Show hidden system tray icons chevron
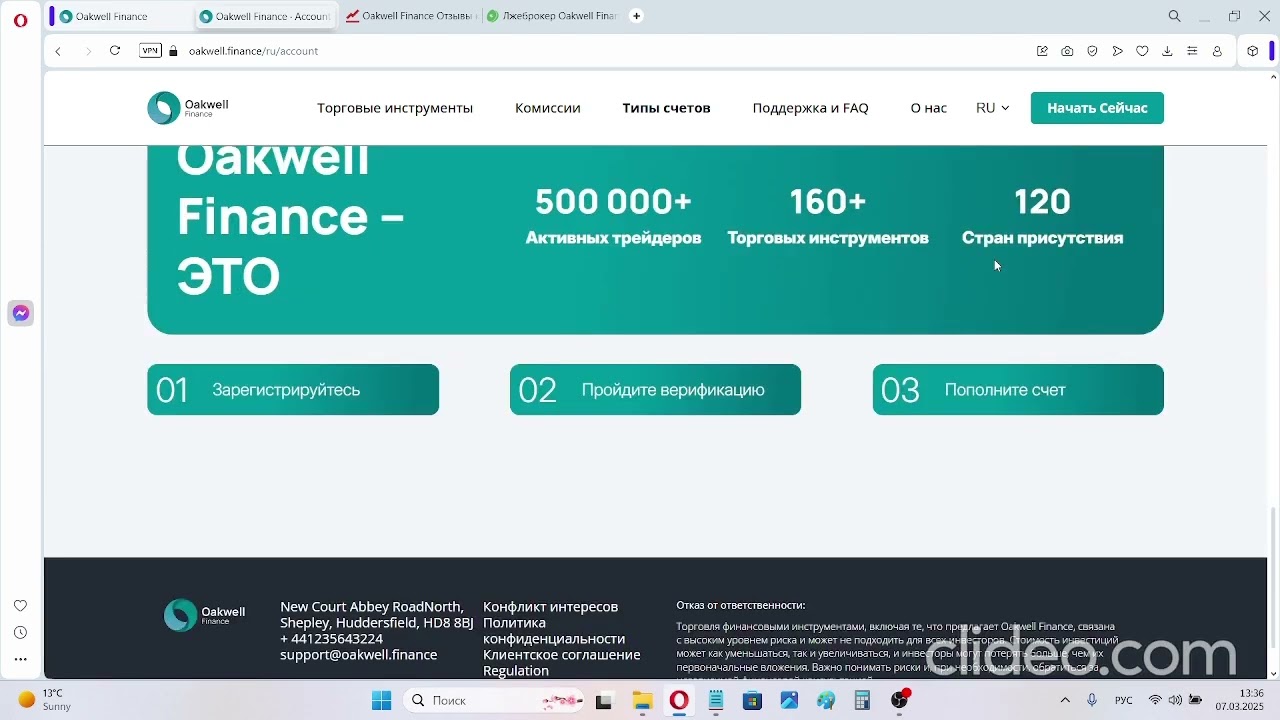 point(1065,700)
